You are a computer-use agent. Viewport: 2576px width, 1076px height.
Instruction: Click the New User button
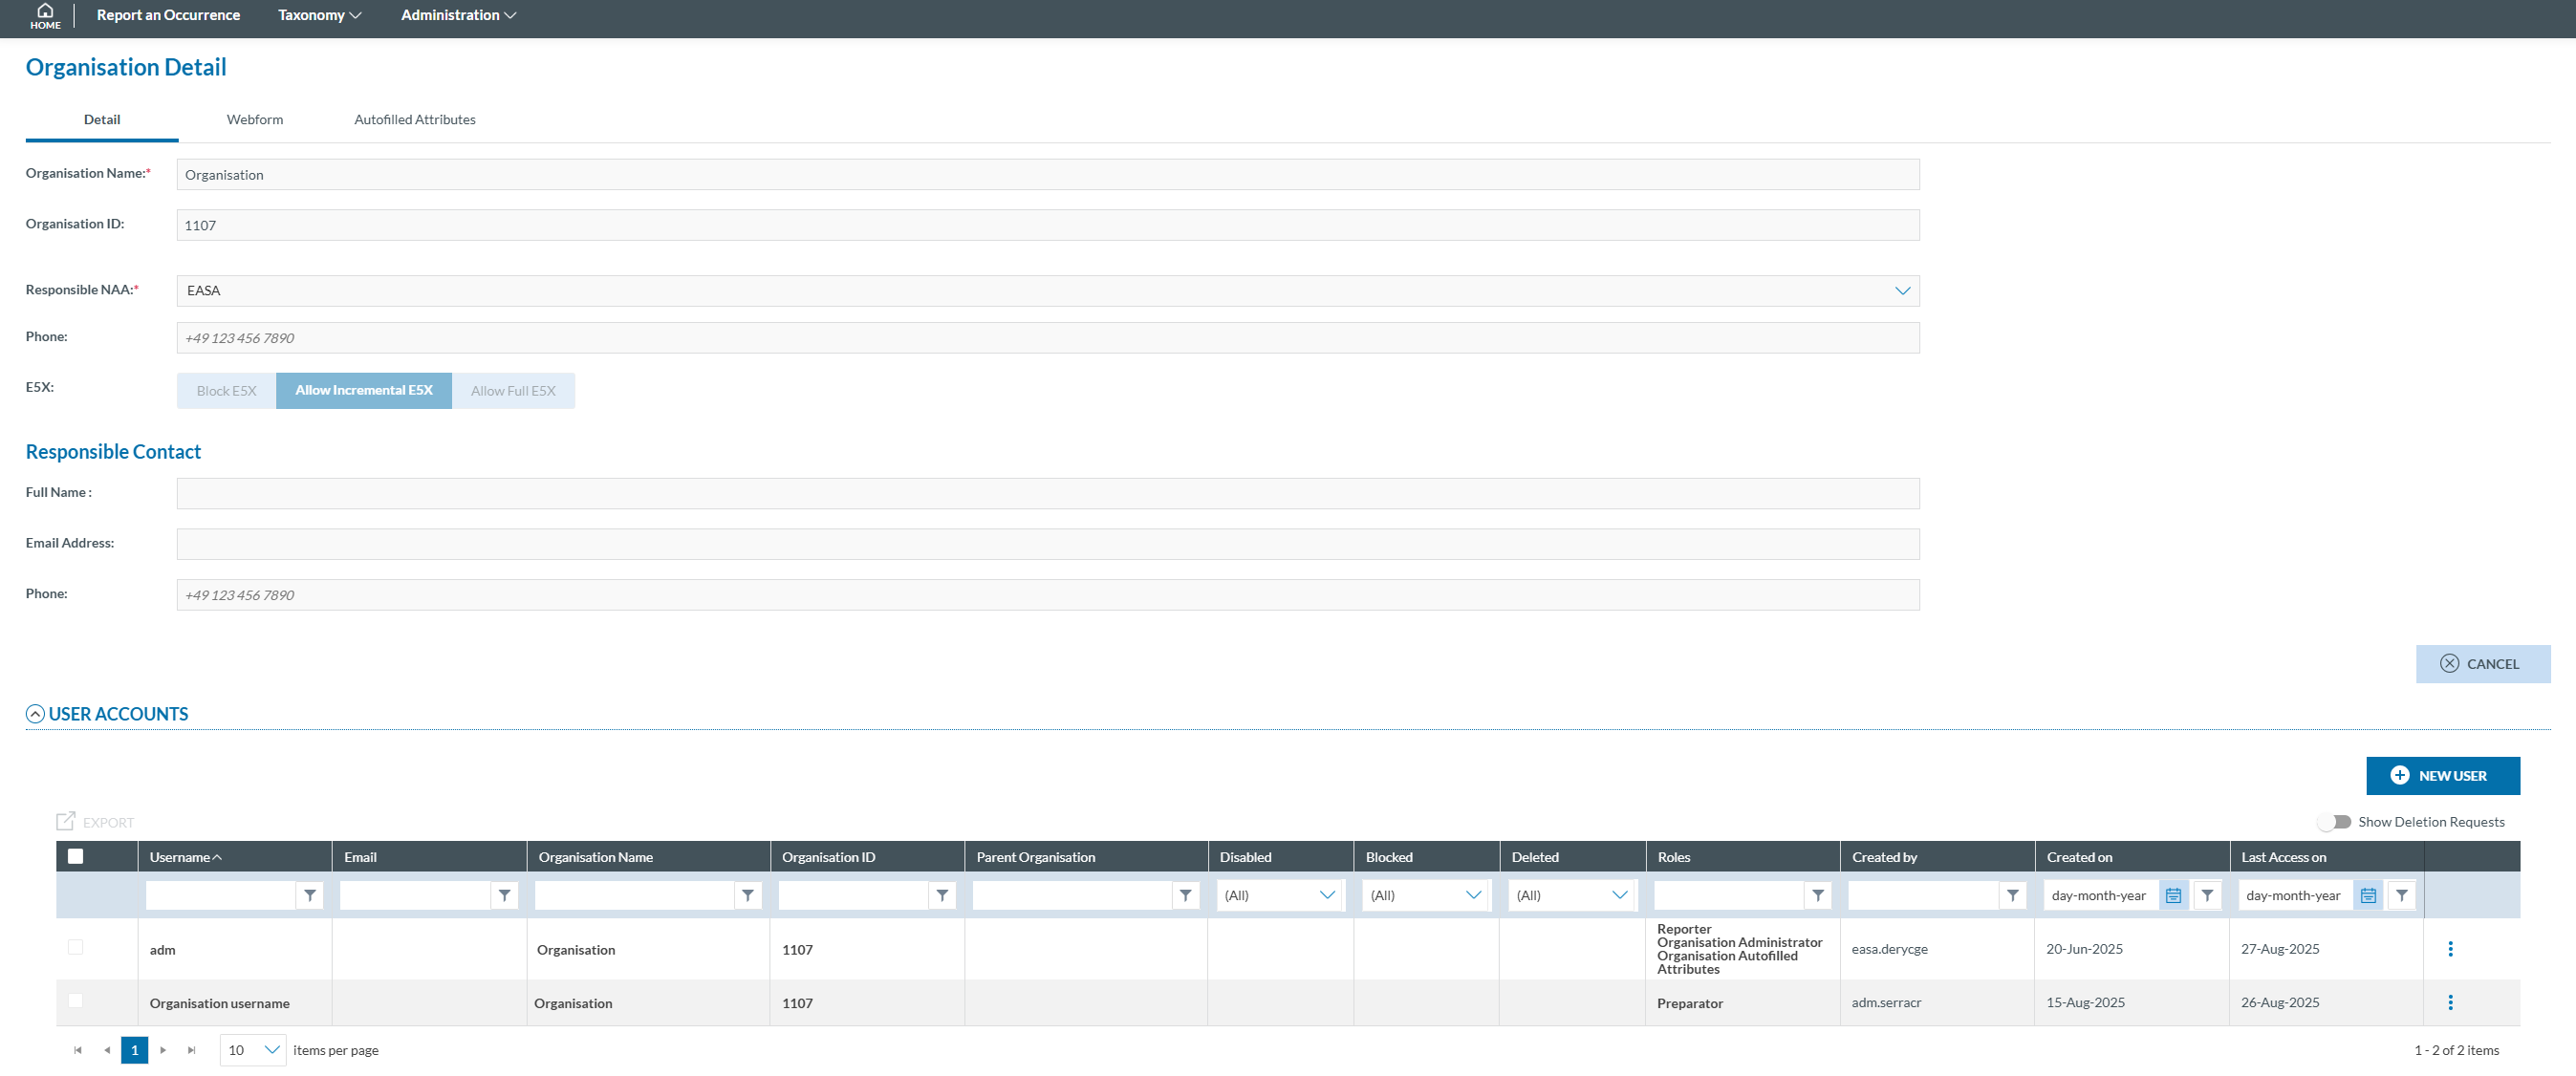pos(2441,775)
